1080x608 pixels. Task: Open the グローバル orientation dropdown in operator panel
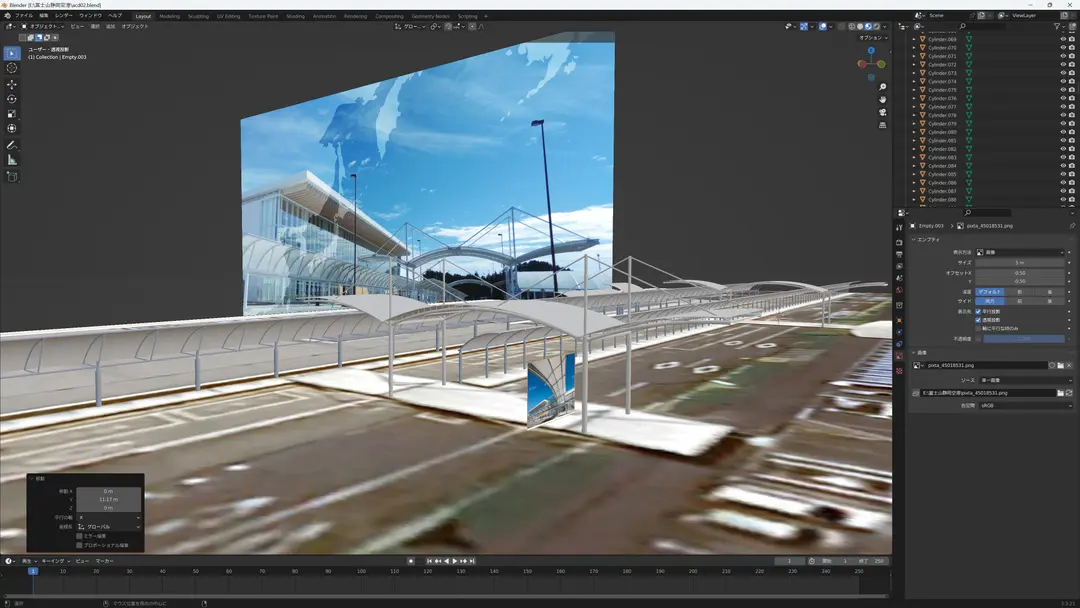pos(109,527)
